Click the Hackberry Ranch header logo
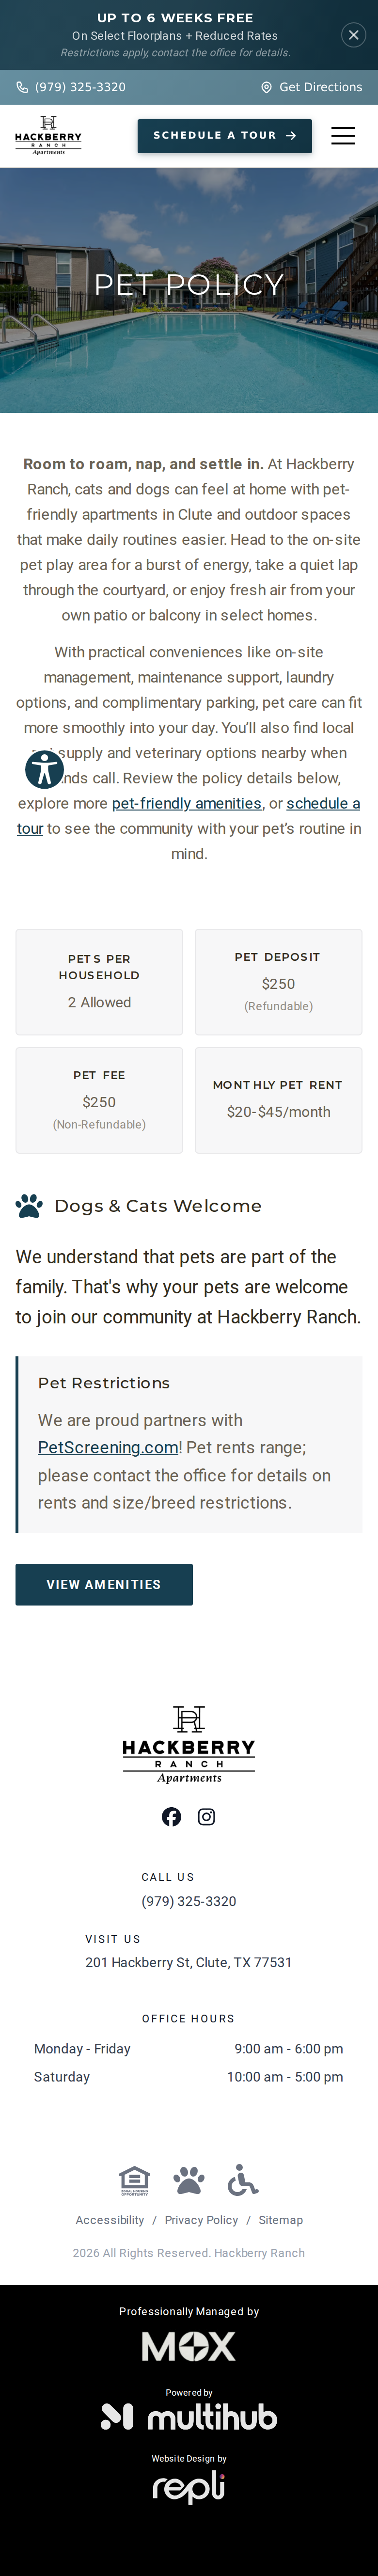This screenshot has width=378, height=2576. point(48,136)
